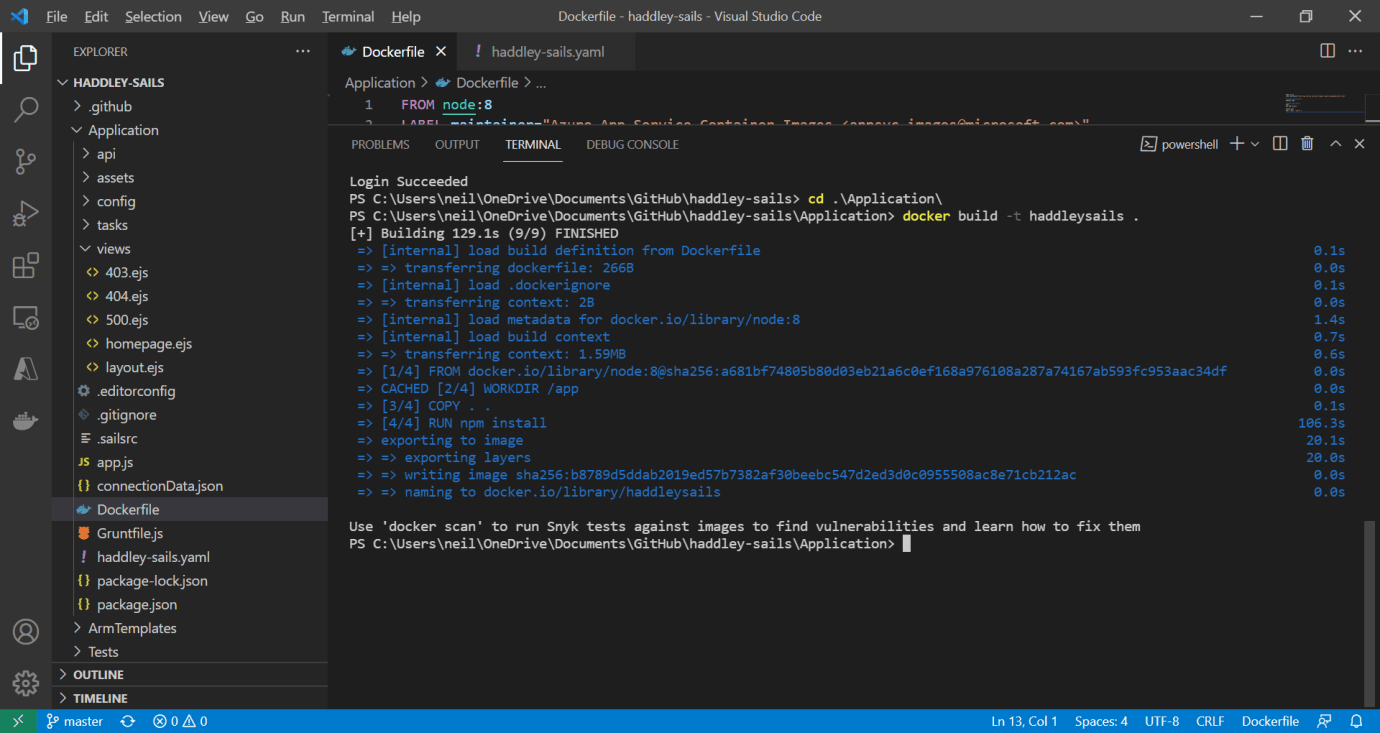
Task: Switch to the PROBLEMS tab
Action: pyautogui.click(x=380, y=145)
